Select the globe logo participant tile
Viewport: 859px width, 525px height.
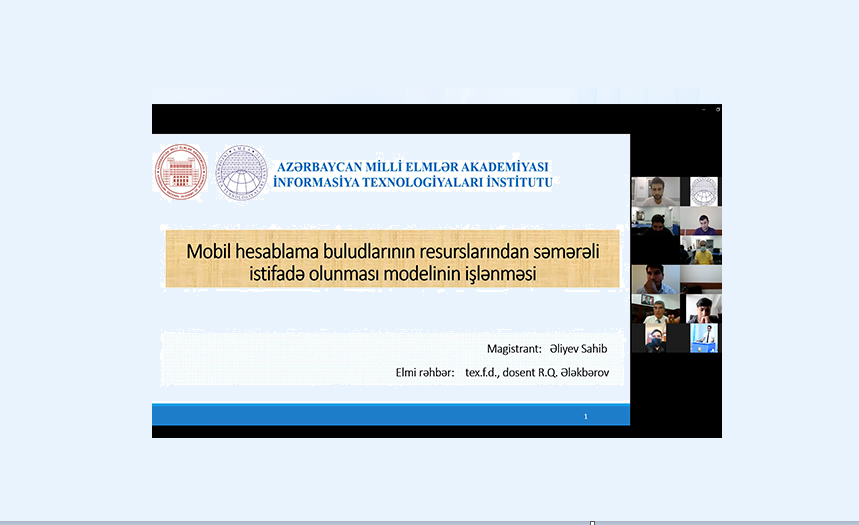pos(704,191)
